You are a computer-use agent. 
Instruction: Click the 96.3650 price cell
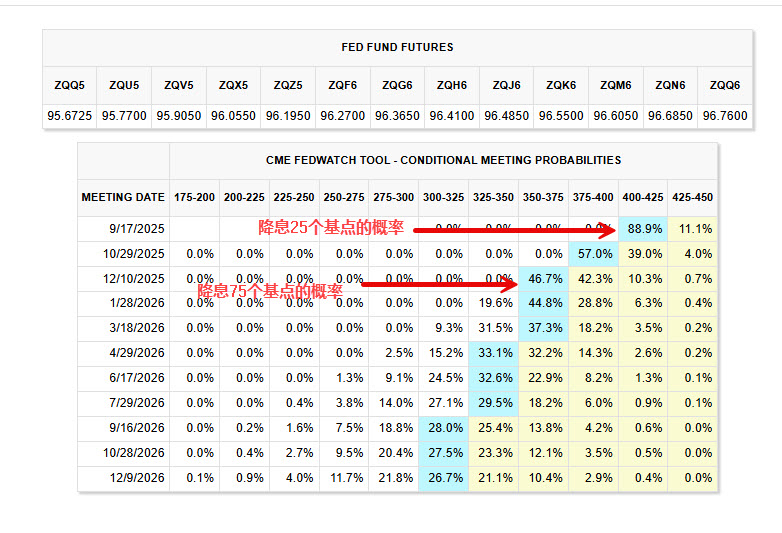coord(397,116)
